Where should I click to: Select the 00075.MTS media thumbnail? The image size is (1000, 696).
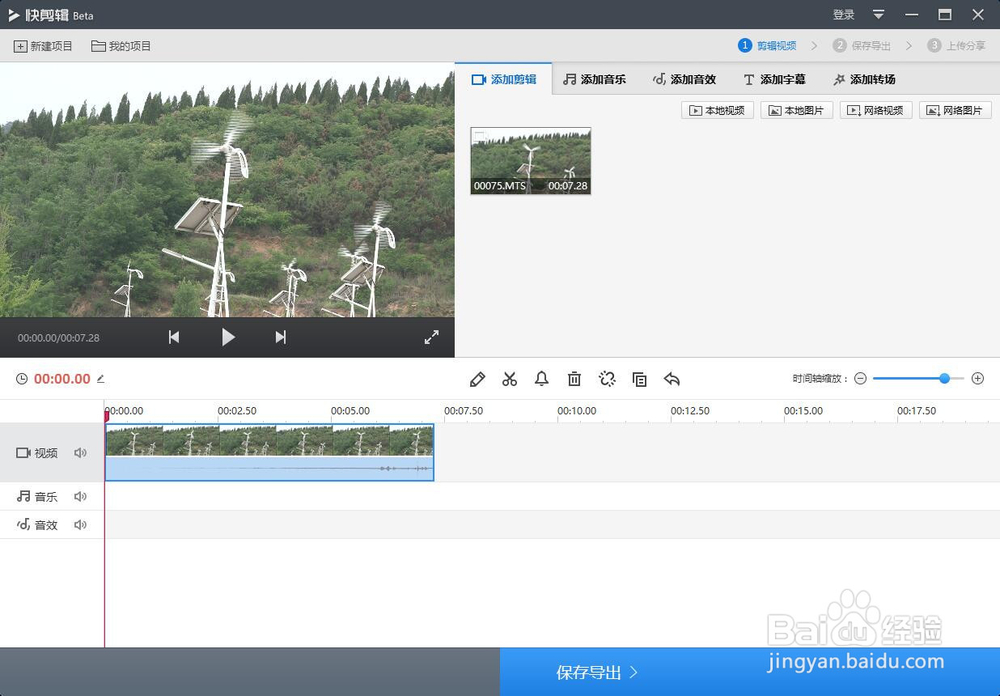click(x=531, y=161)
